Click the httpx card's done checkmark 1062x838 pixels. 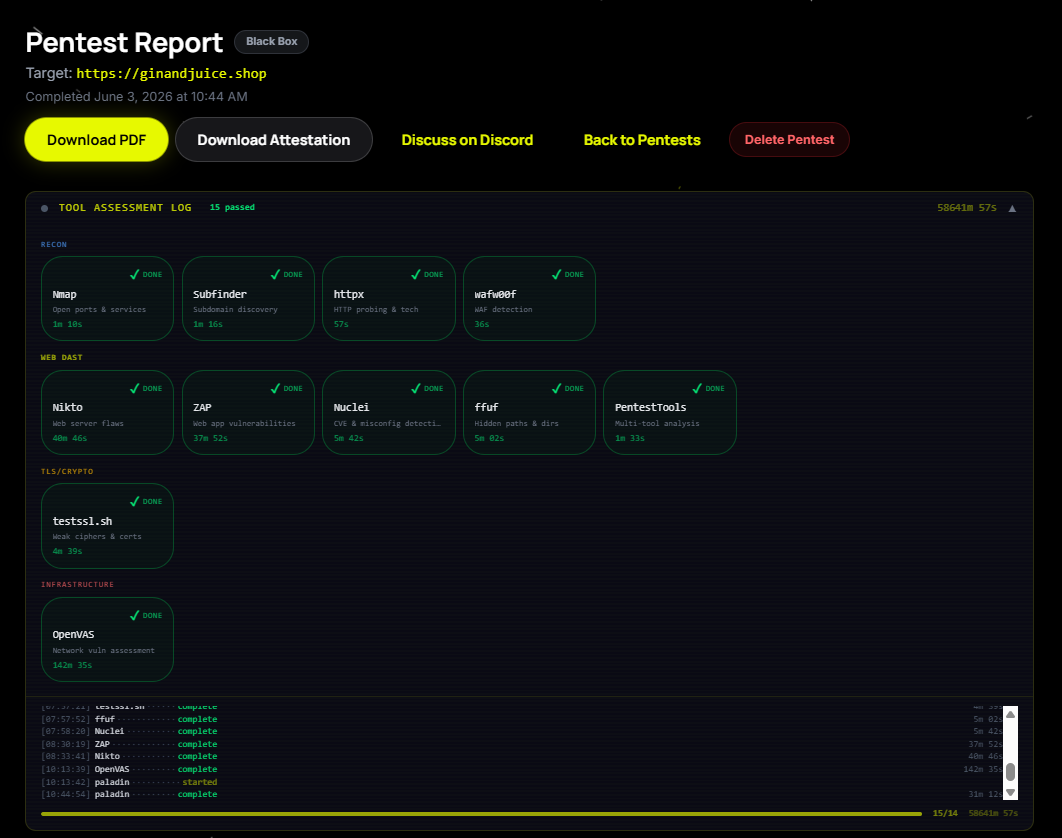pyautogui.click(x=416, y=274)
